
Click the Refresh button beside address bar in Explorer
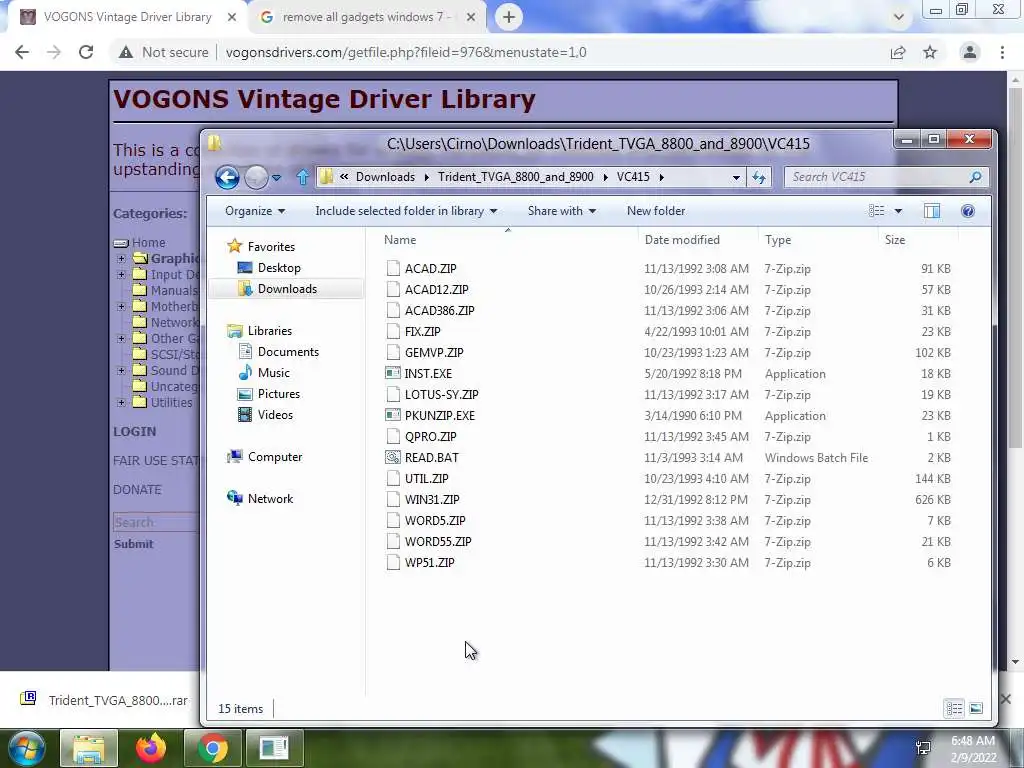click(x=759, y=177)
